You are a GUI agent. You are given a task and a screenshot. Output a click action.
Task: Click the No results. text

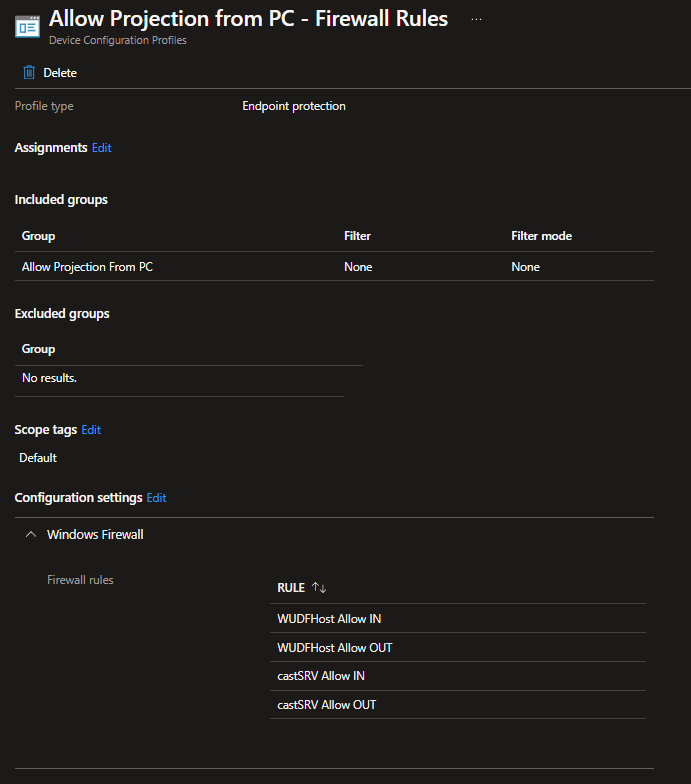49,378
